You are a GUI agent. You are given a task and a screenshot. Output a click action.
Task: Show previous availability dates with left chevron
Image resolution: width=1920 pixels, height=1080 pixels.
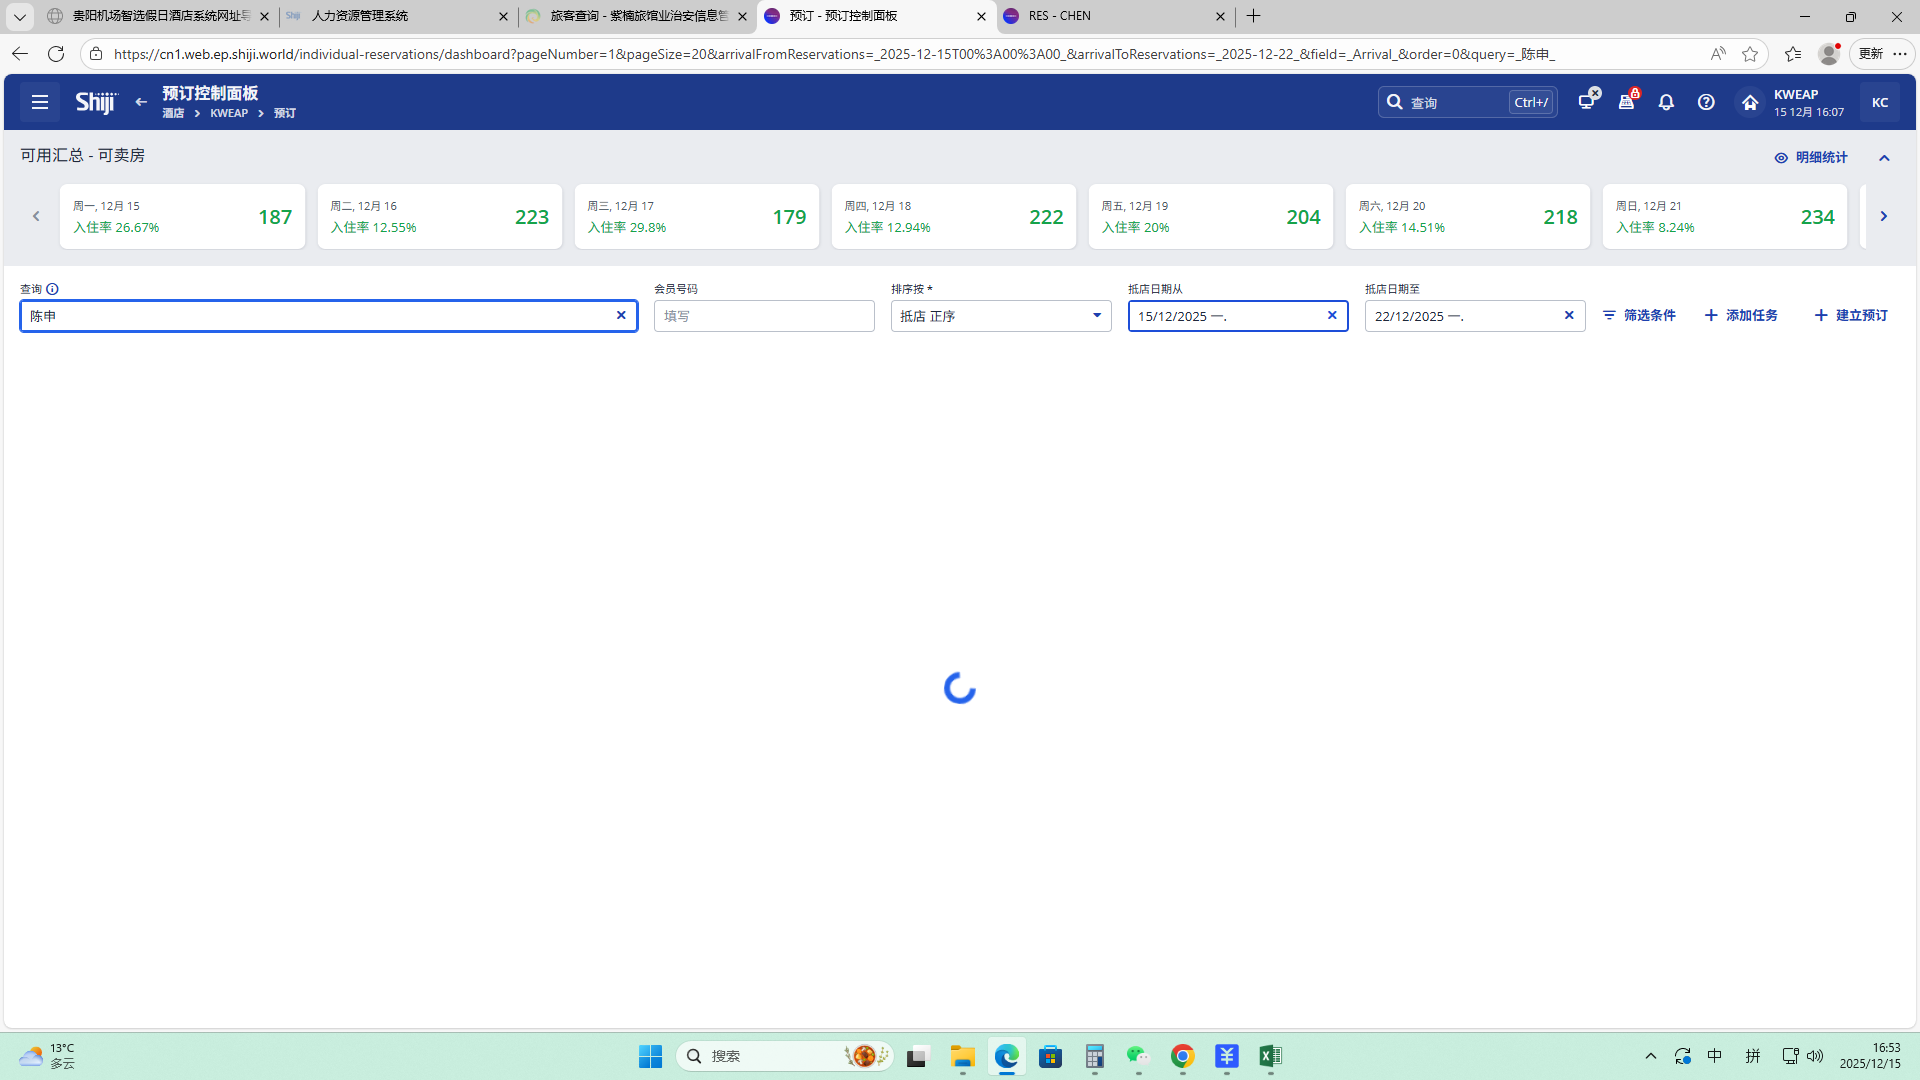pos(36,216)
